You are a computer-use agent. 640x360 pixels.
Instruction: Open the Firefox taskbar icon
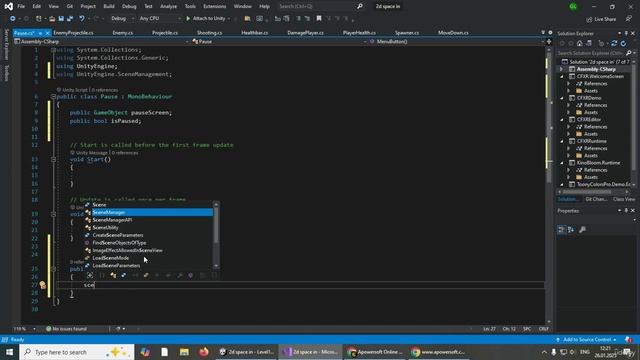click(x=204, y=352)
